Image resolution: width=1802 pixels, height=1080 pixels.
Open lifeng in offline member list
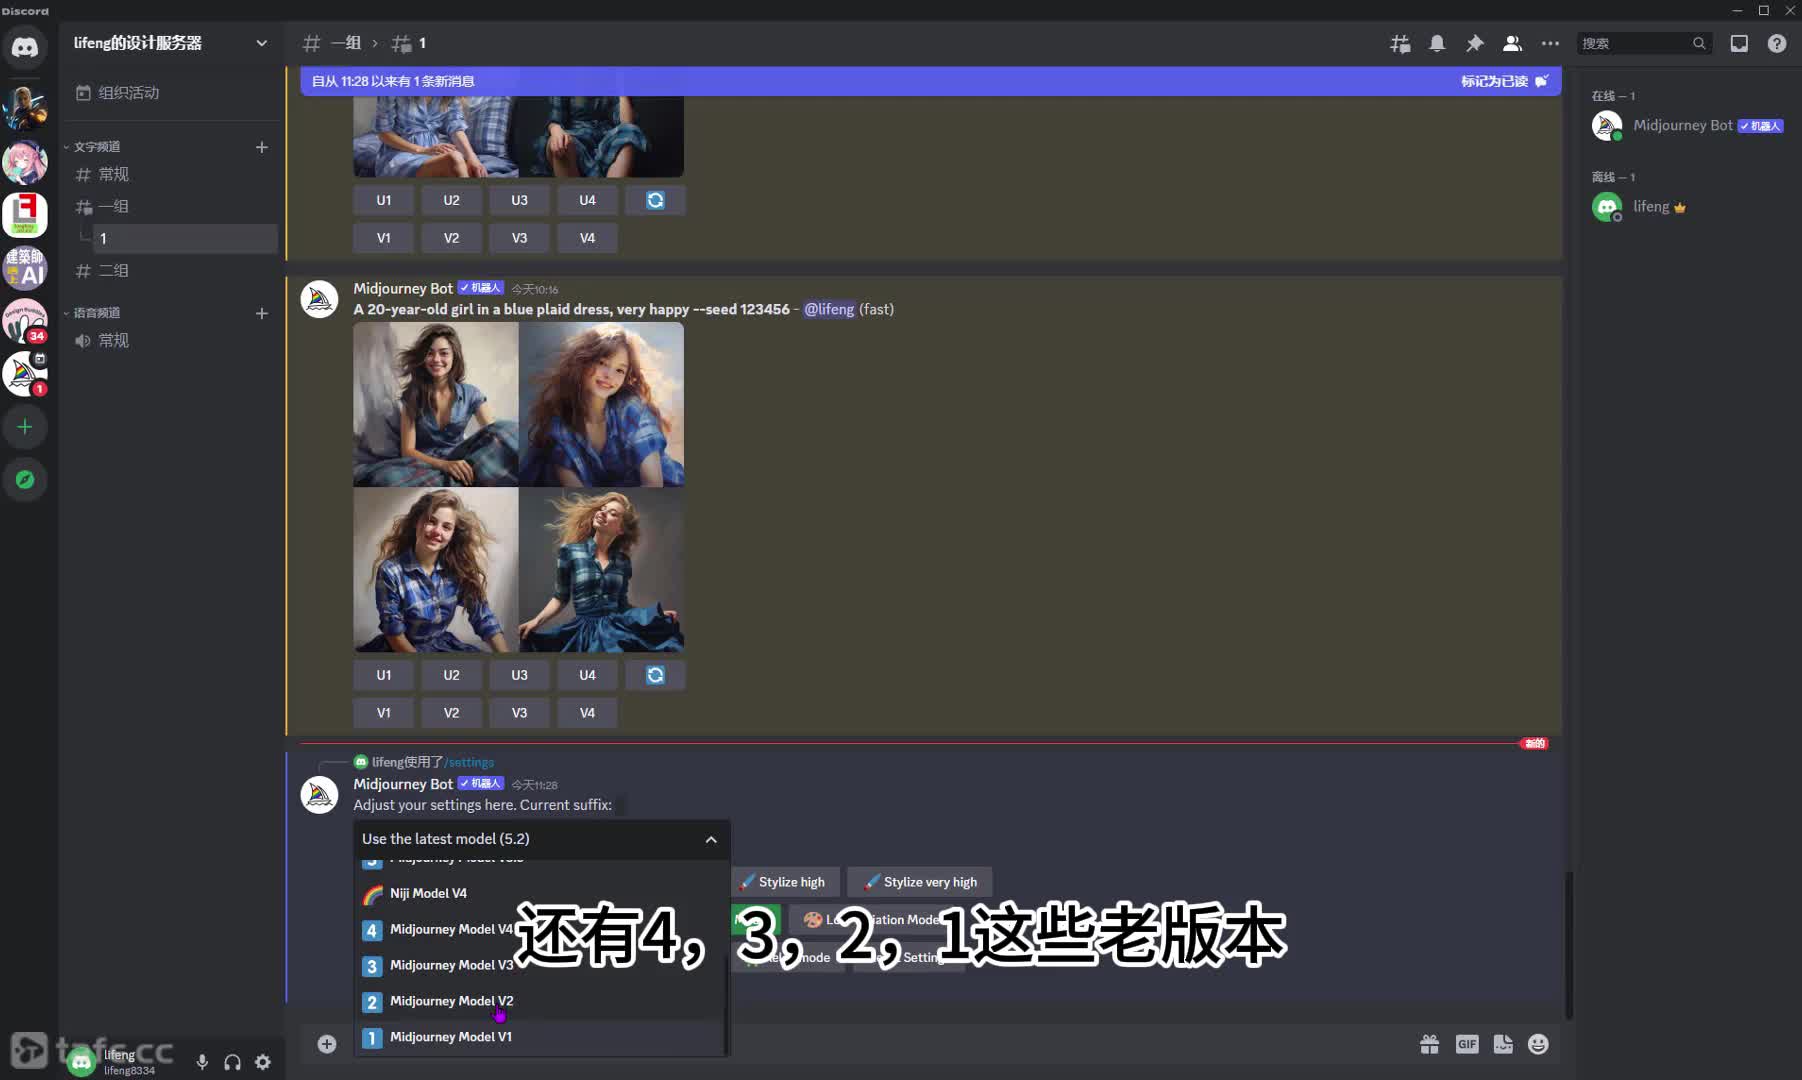[1688, 207]
